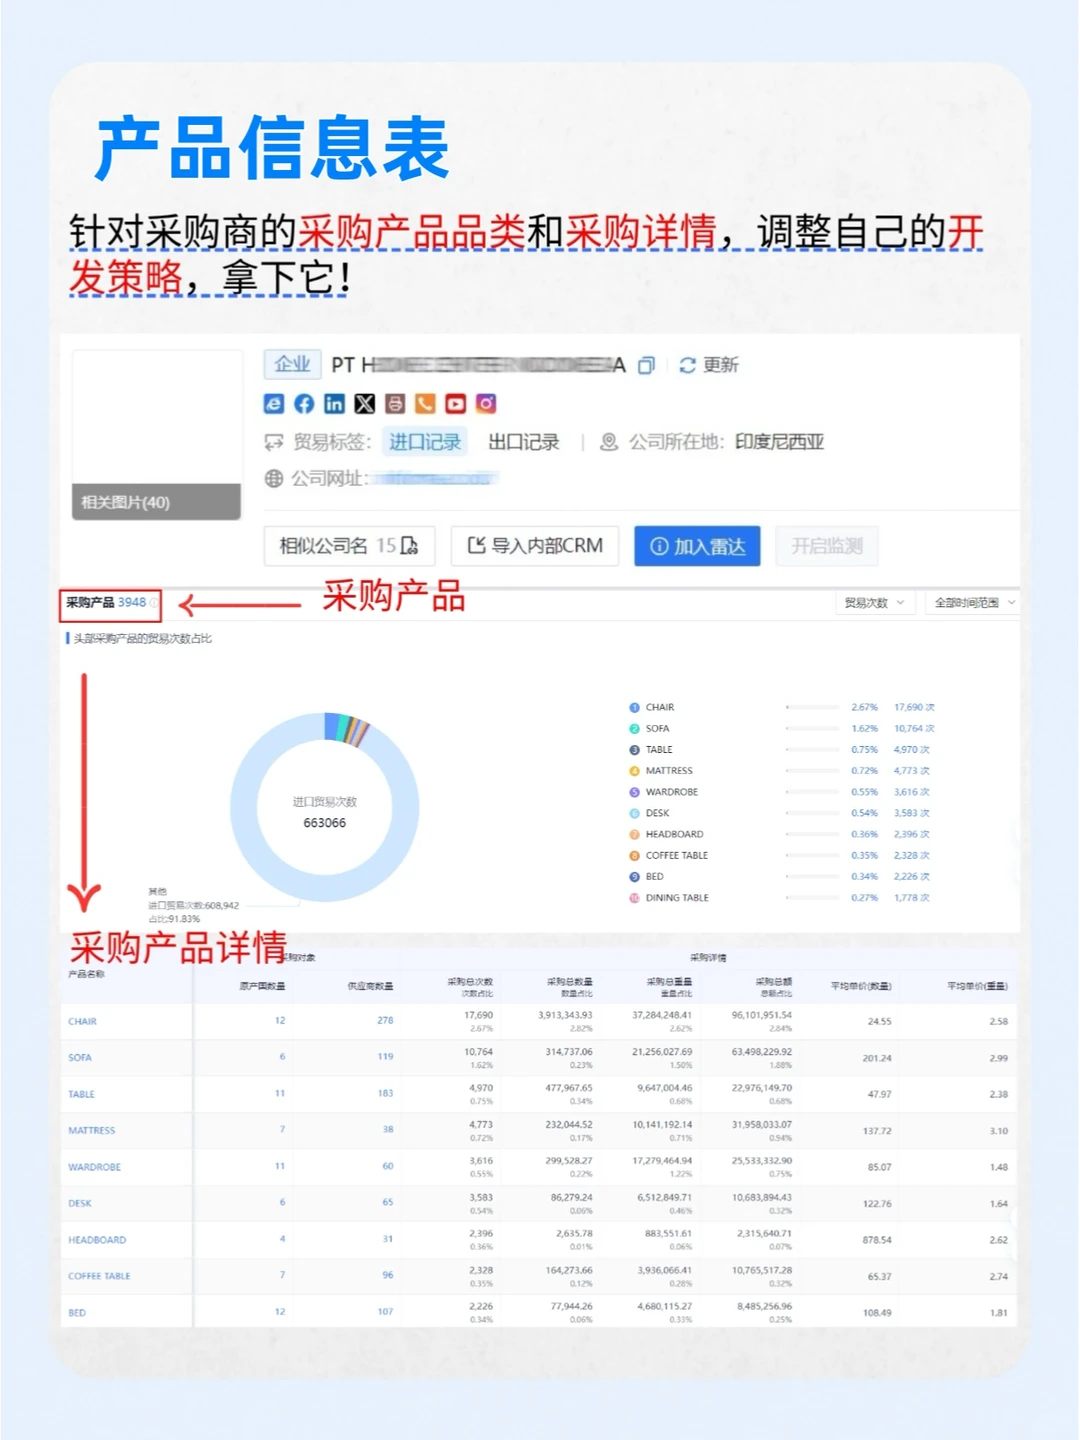Open the YouTube channel icon
This screenshot has height=1440, width=1080.
pos(455,404)
